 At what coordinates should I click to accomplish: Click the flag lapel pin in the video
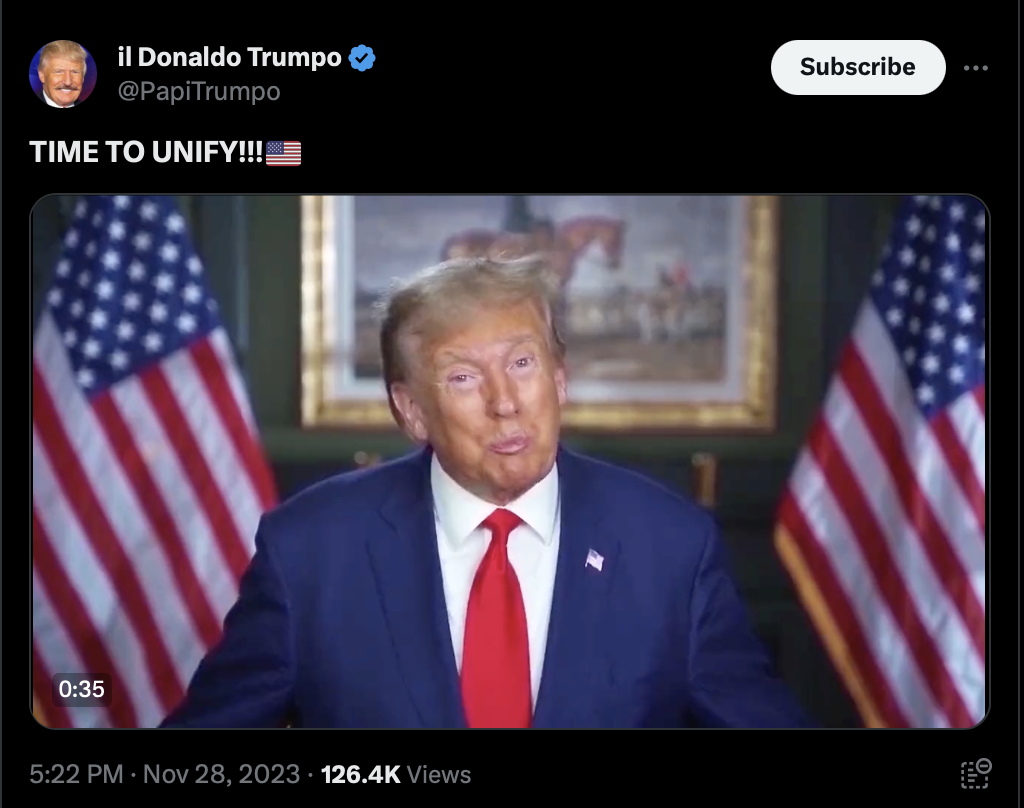(594, 560)
